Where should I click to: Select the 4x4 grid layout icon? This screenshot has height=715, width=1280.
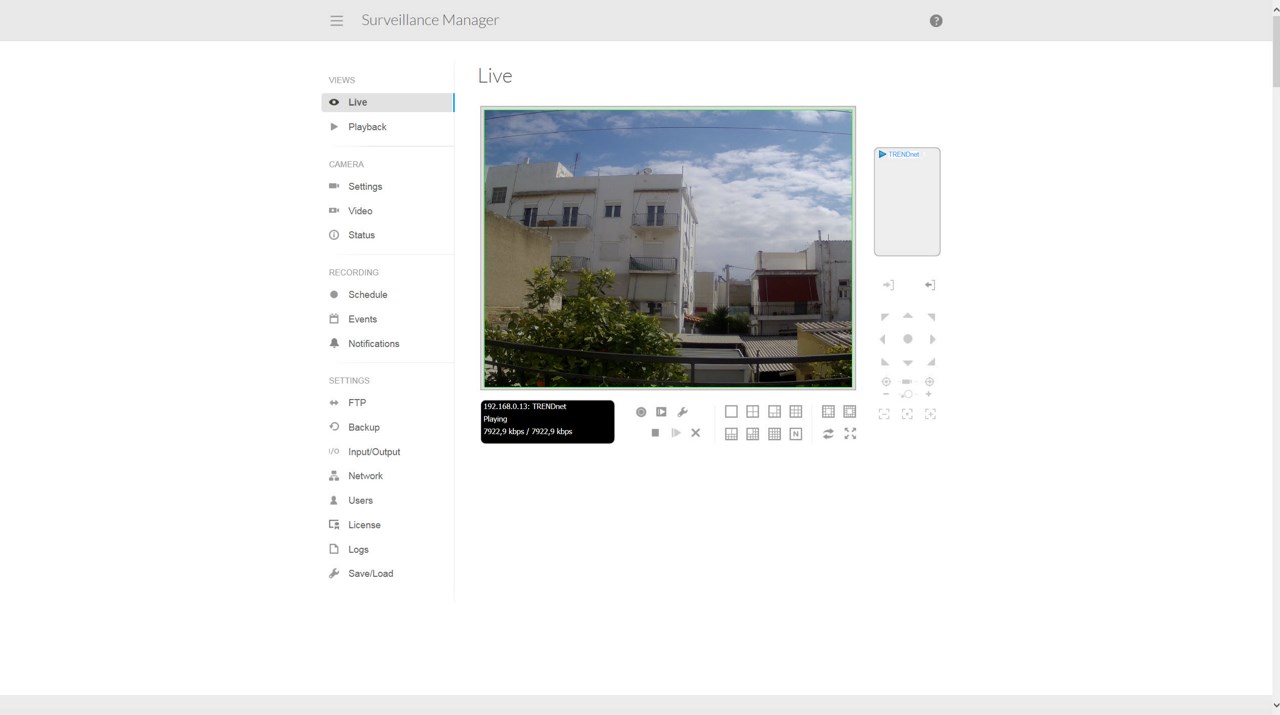pos(774,434)
